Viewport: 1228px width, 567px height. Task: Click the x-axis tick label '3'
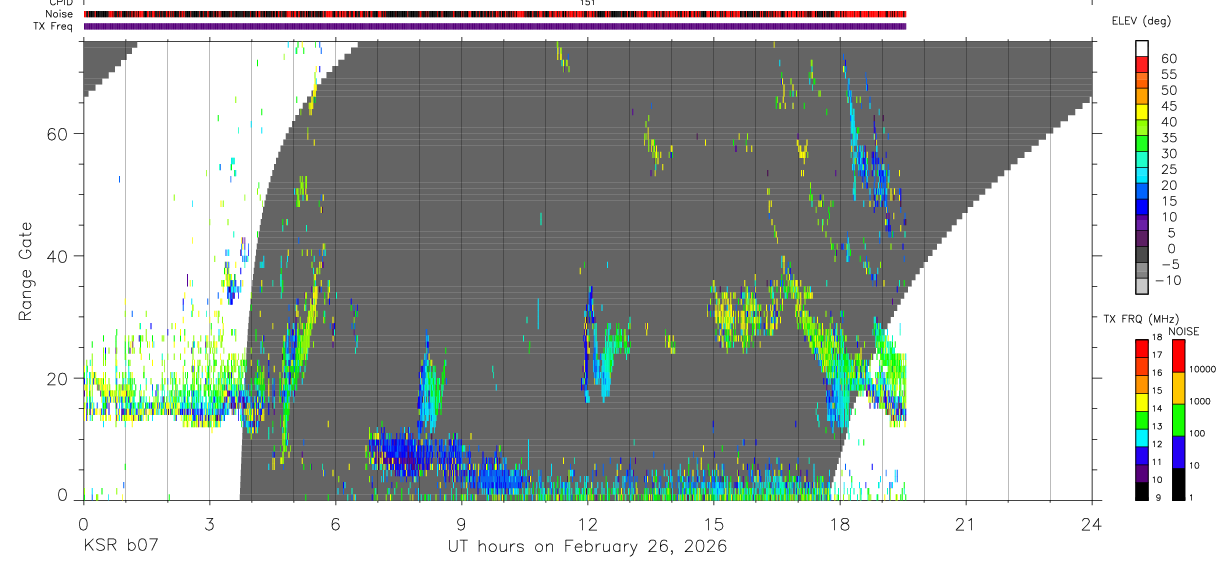(x=209, y=524)
